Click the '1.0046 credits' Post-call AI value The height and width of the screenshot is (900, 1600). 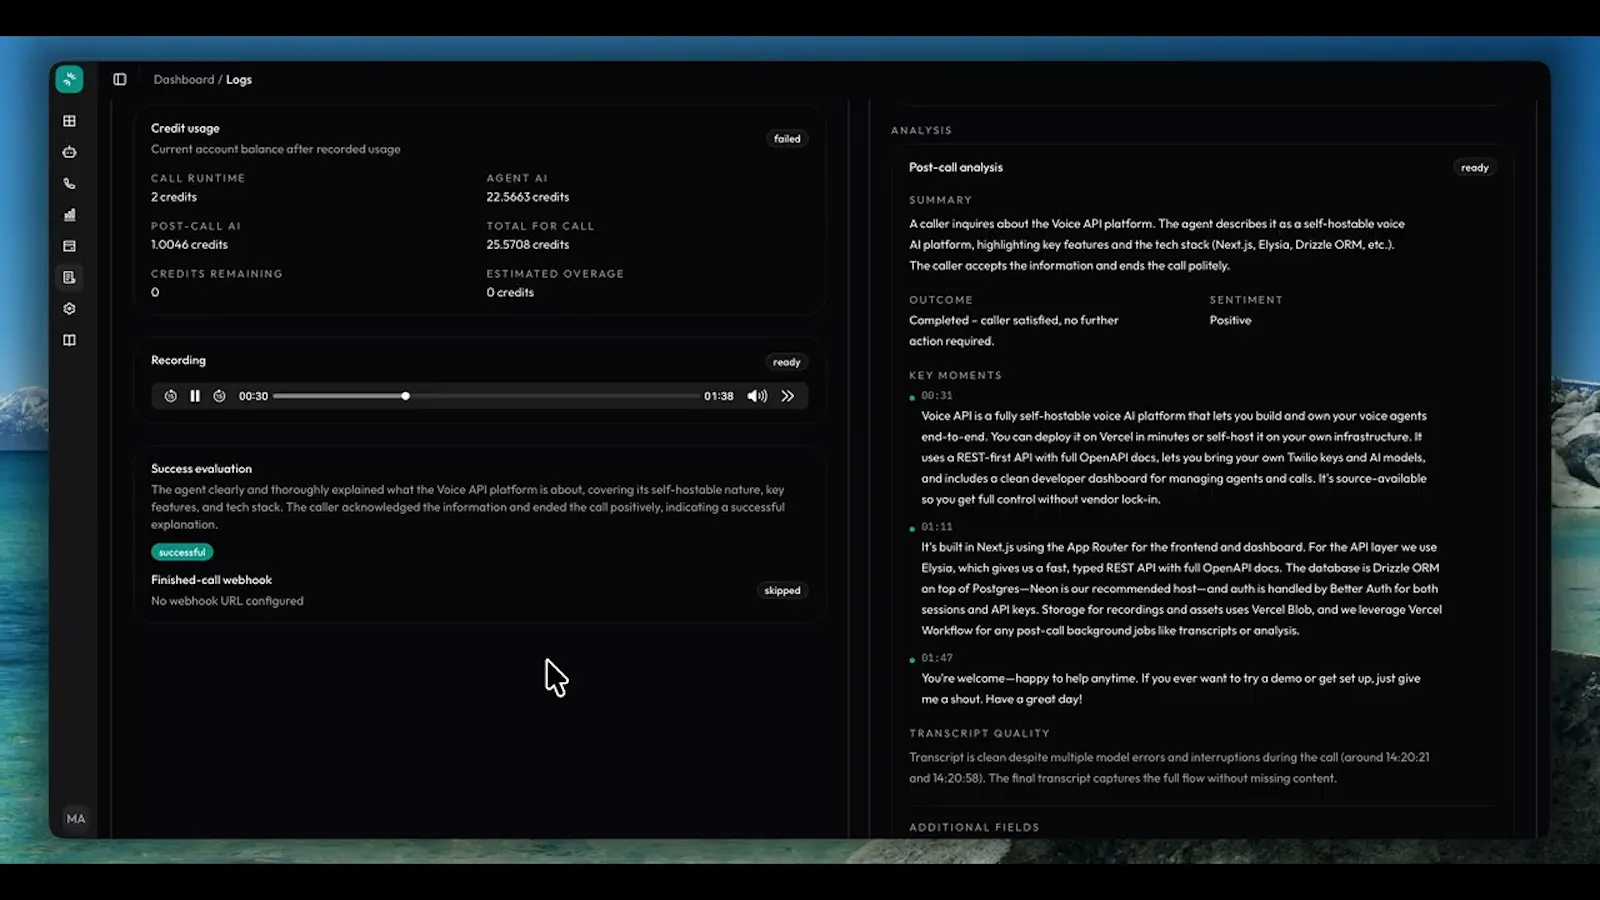(189, 244)
